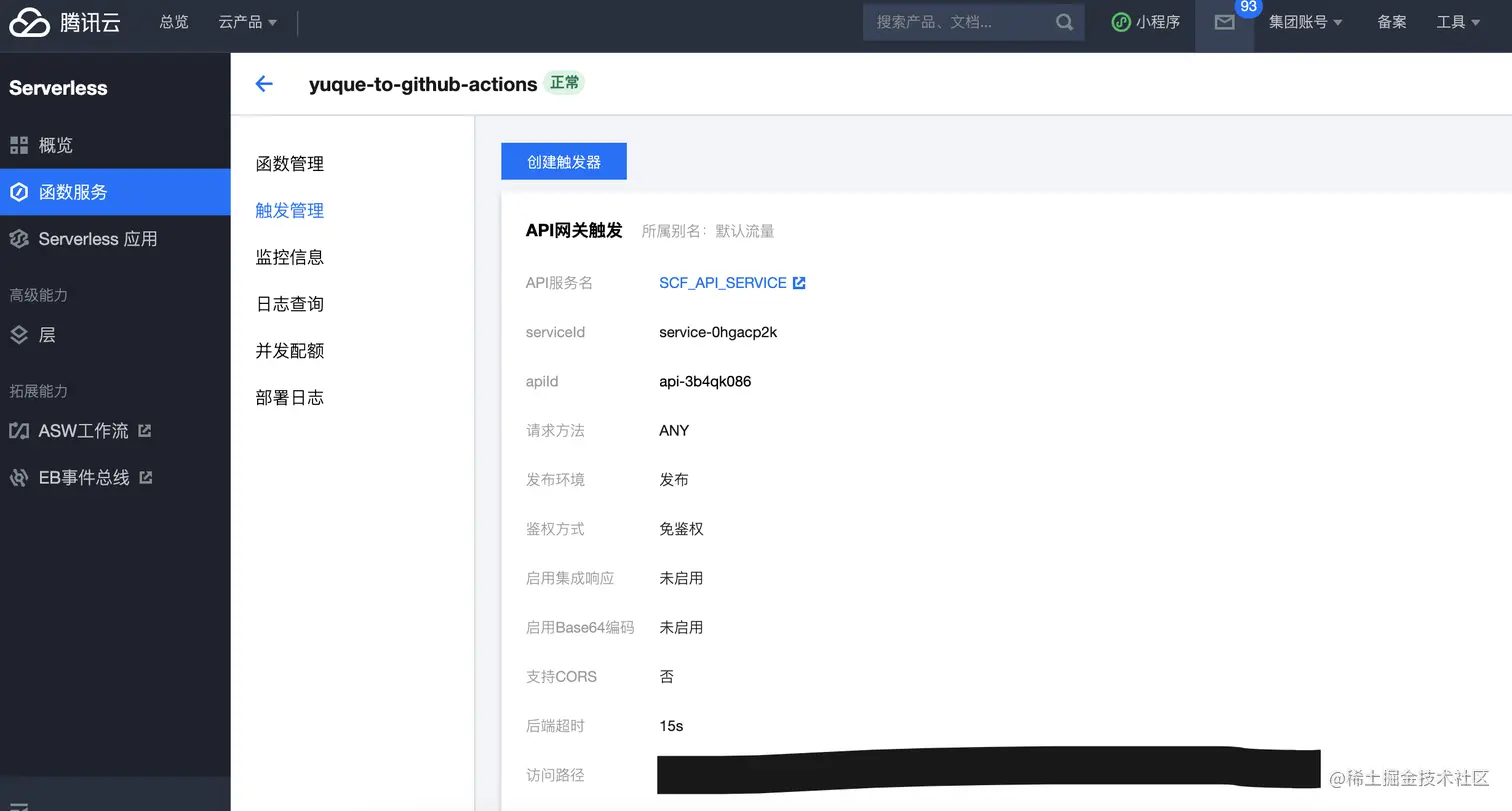The width and height of the screenshot is (1512, 811).
Task: Click the 正常 status badge
Action: click(x=564, y=83)
